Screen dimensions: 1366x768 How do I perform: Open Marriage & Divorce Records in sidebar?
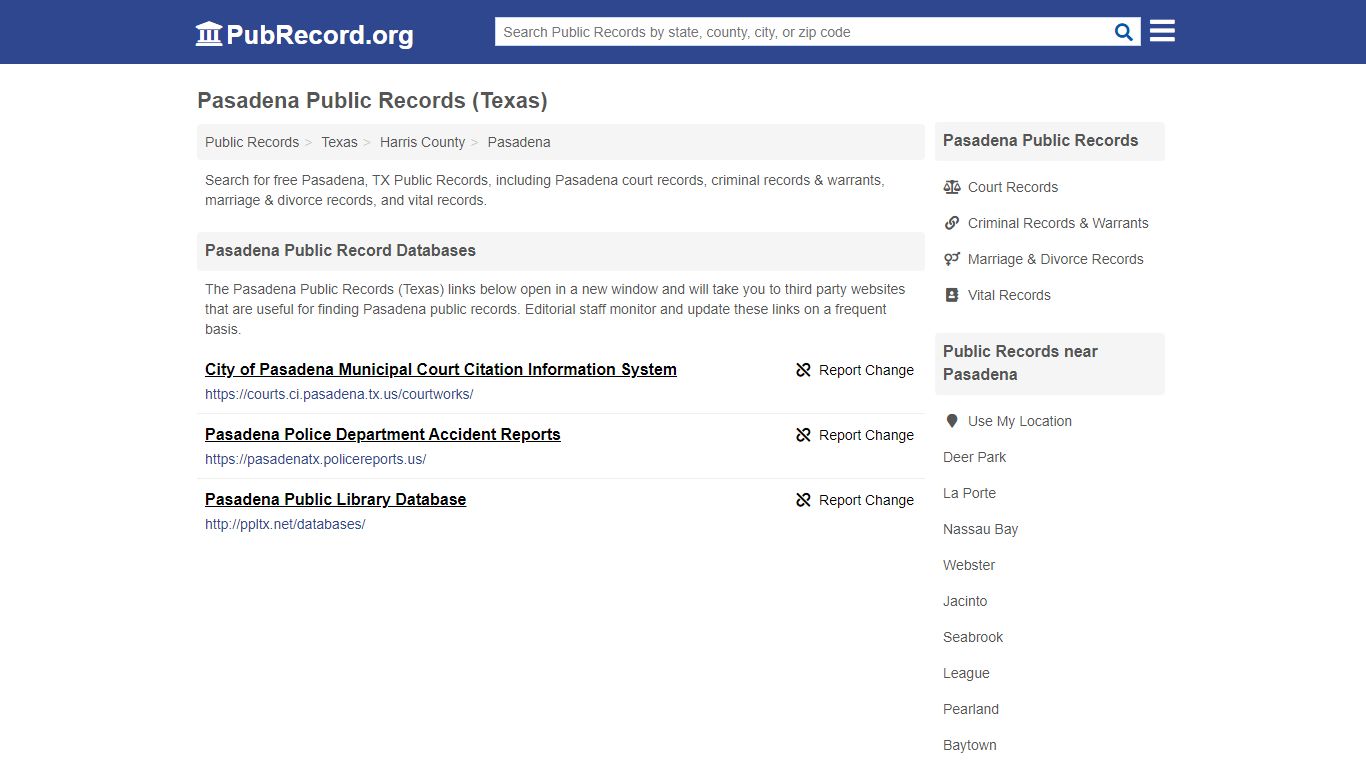[x=1056, y=259]
